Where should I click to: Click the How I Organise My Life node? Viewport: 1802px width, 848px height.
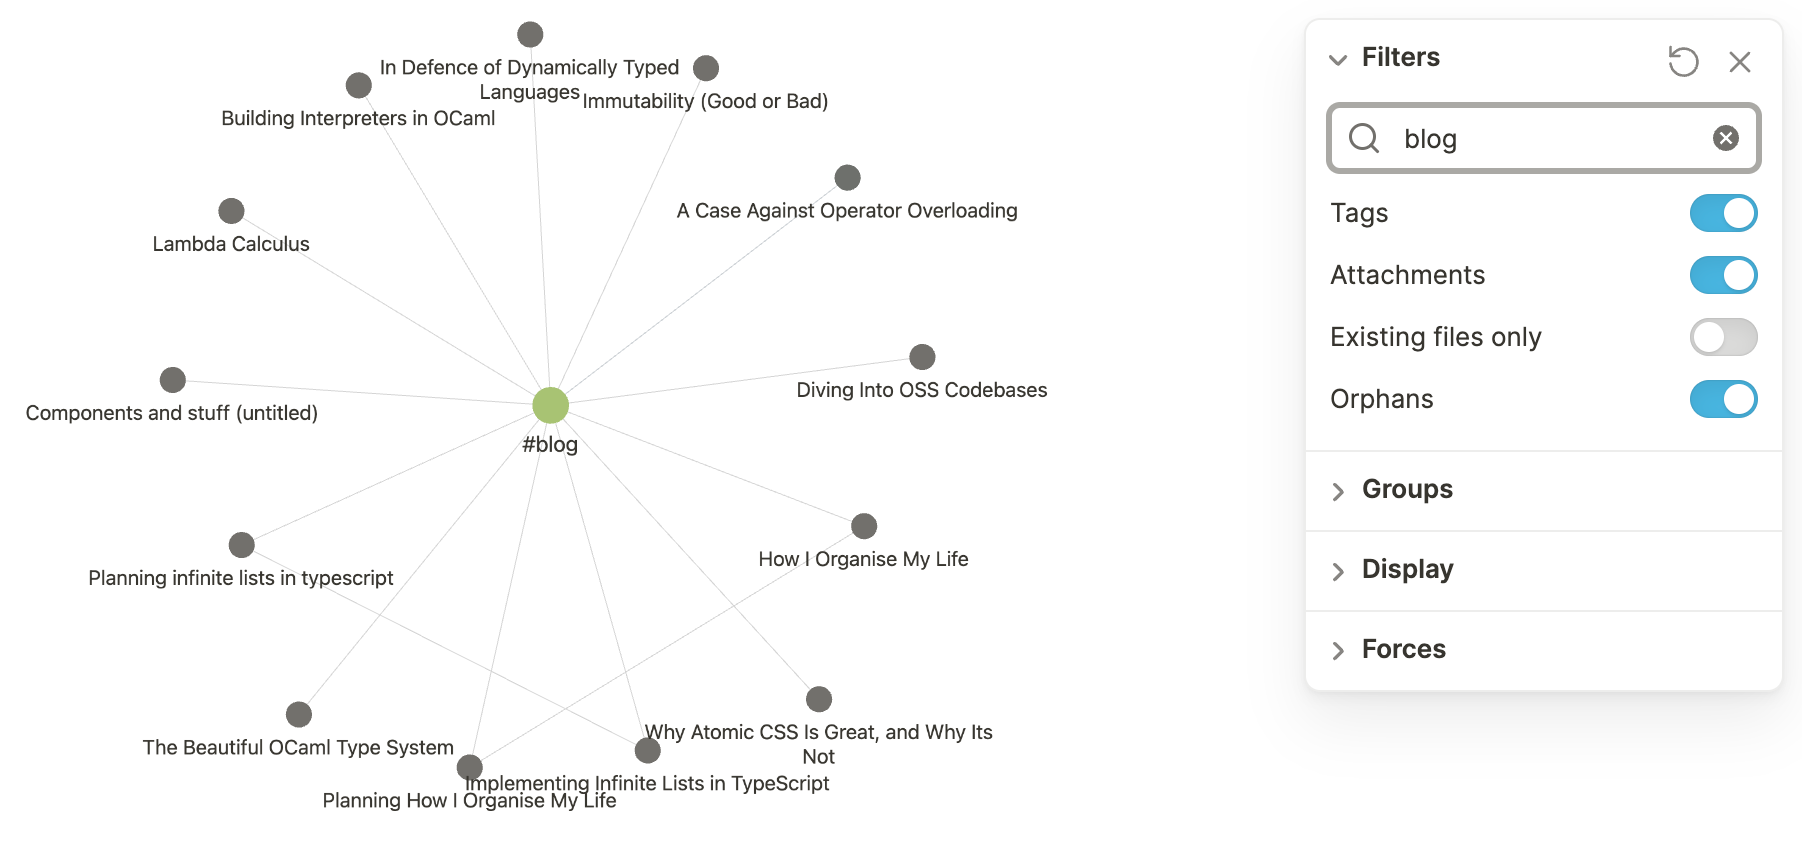coord(862,524)
